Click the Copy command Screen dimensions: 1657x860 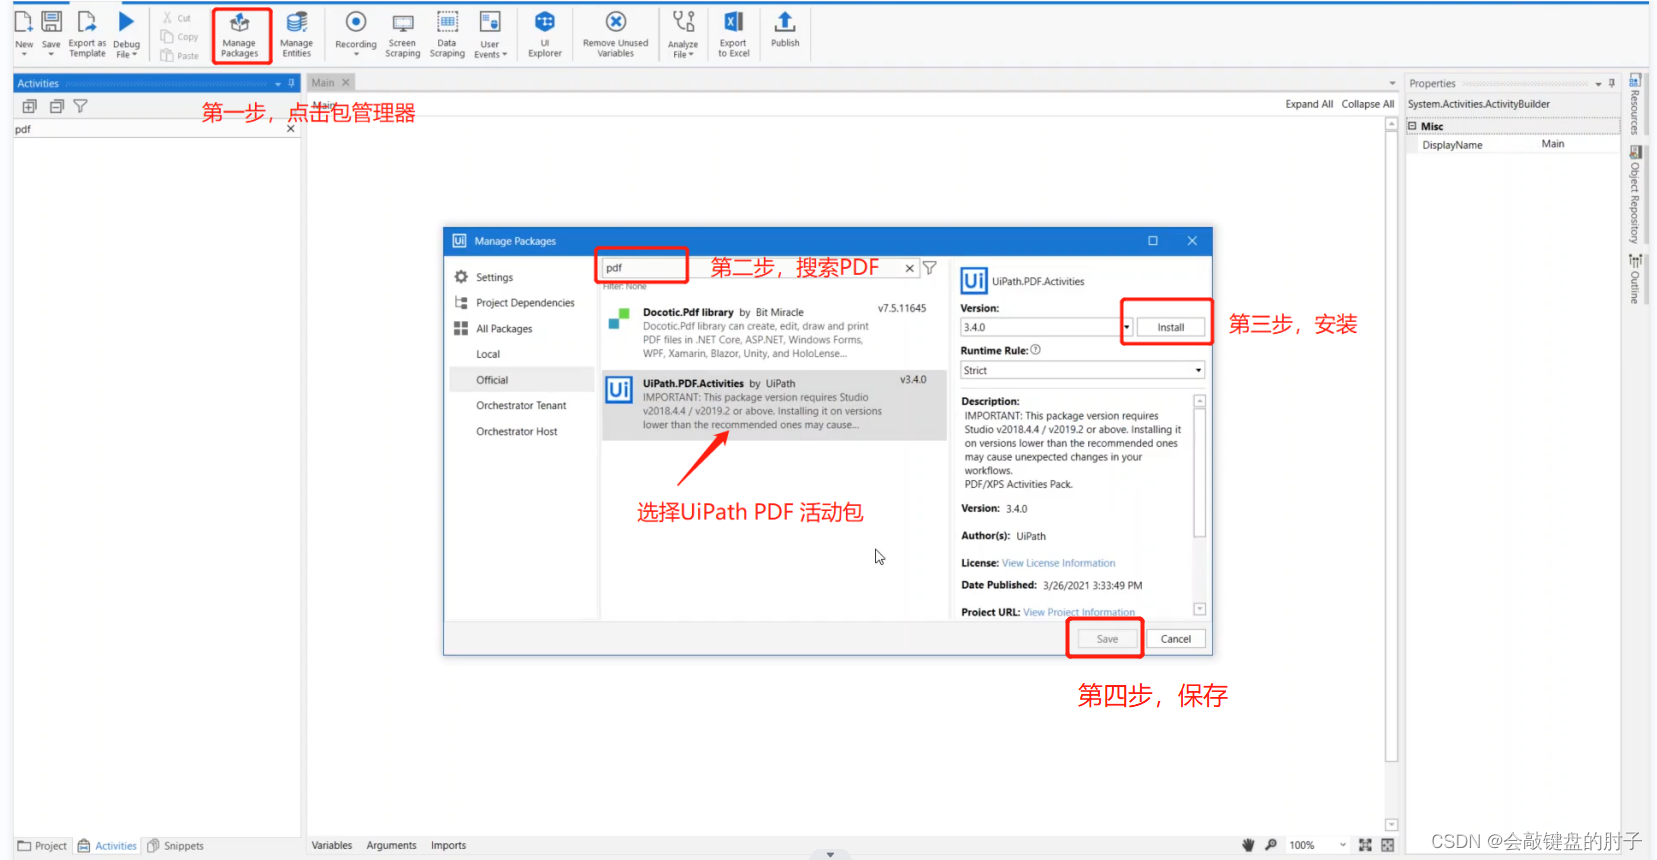[x=180, y=37]
